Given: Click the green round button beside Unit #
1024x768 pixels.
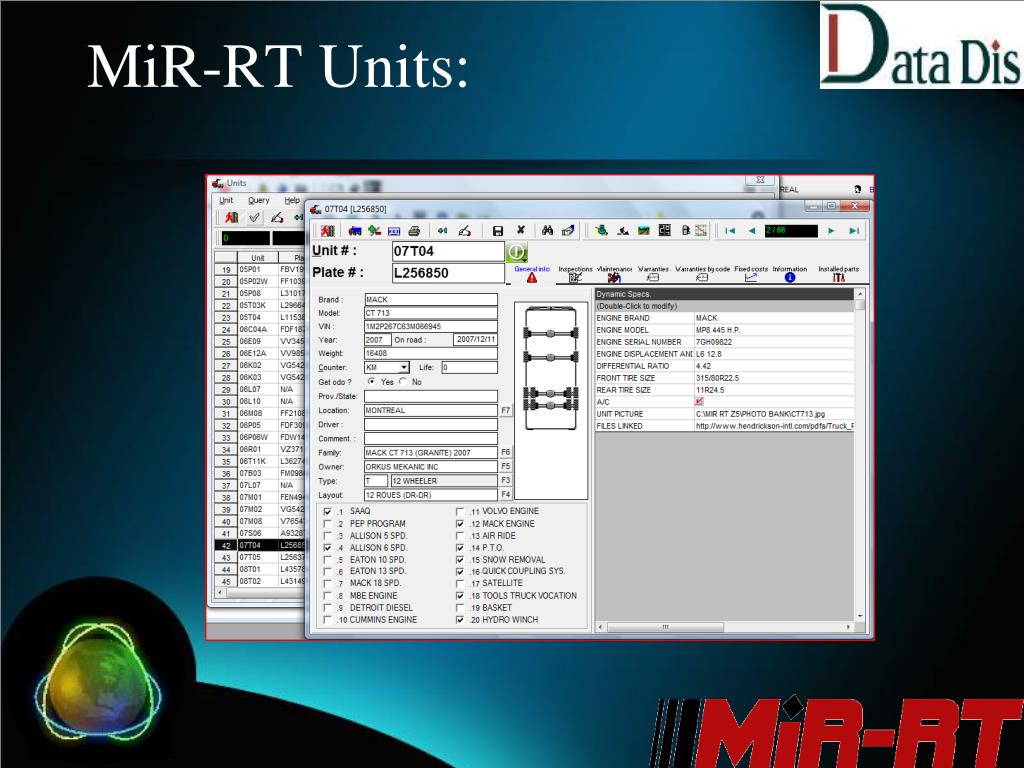Looking at the screenshot, I should point(517,252).
